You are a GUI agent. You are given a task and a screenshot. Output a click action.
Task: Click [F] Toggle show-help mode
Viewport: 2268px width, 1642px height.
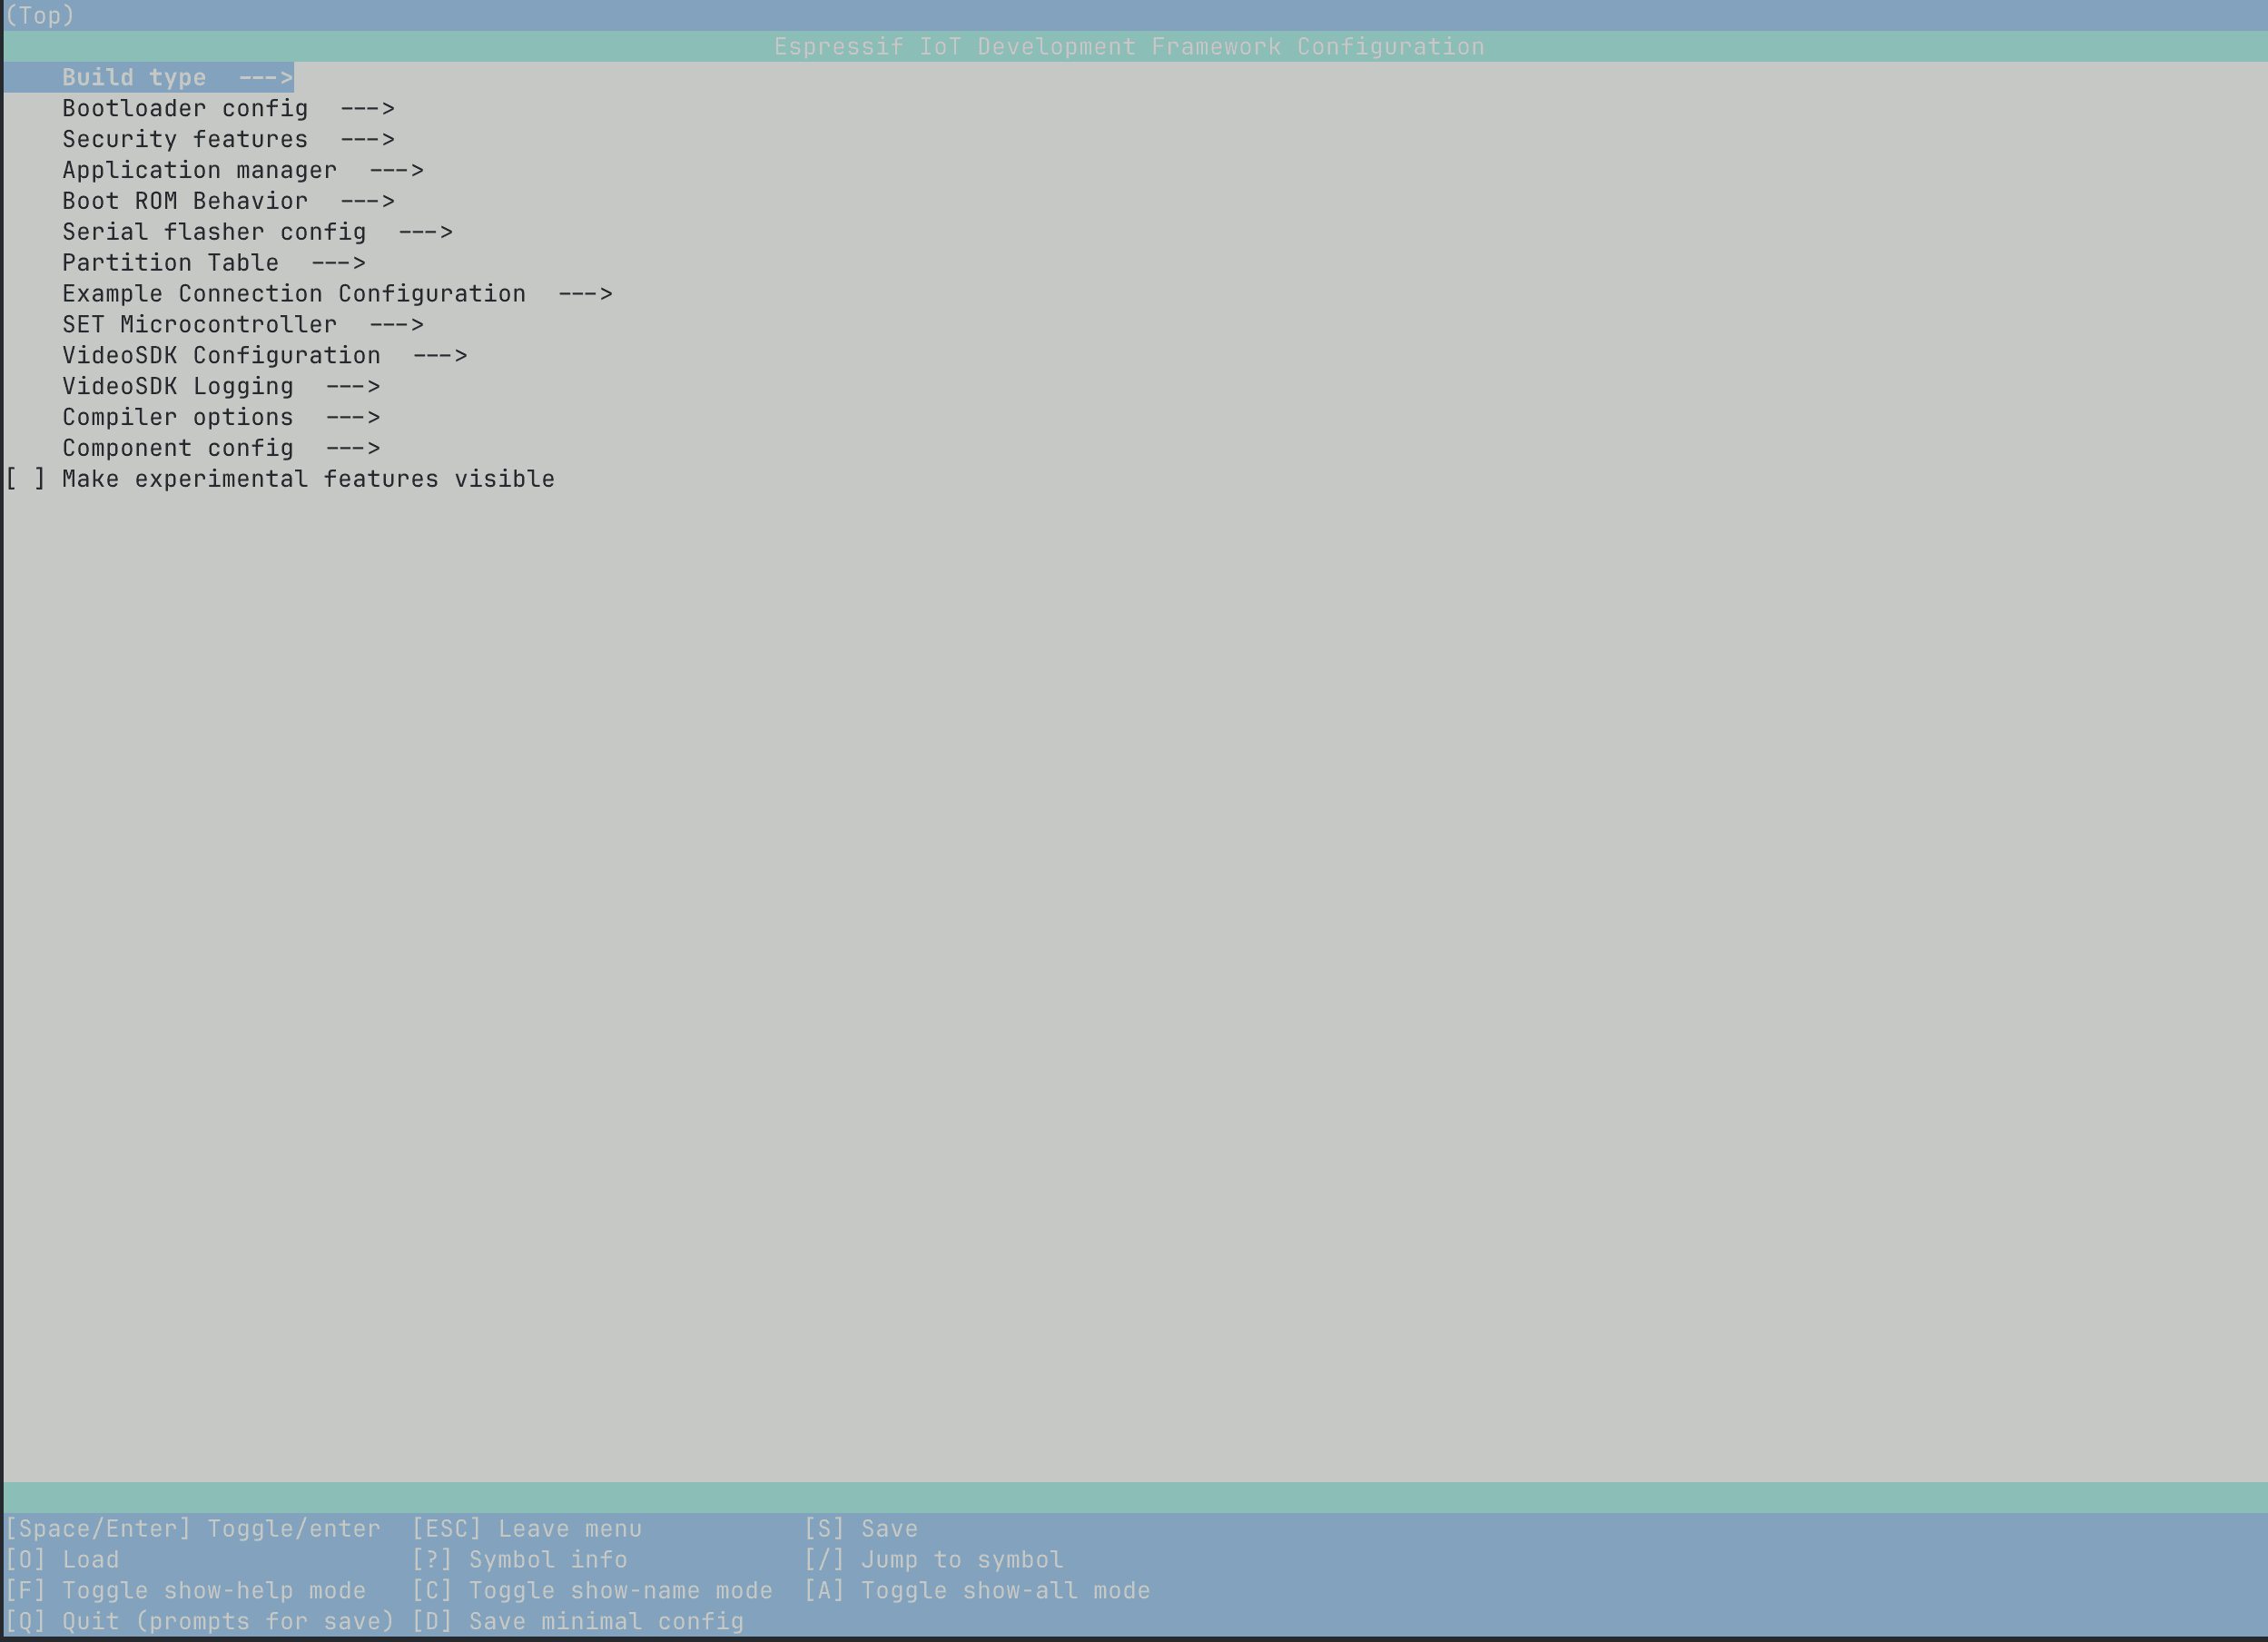coord(186,1591)
